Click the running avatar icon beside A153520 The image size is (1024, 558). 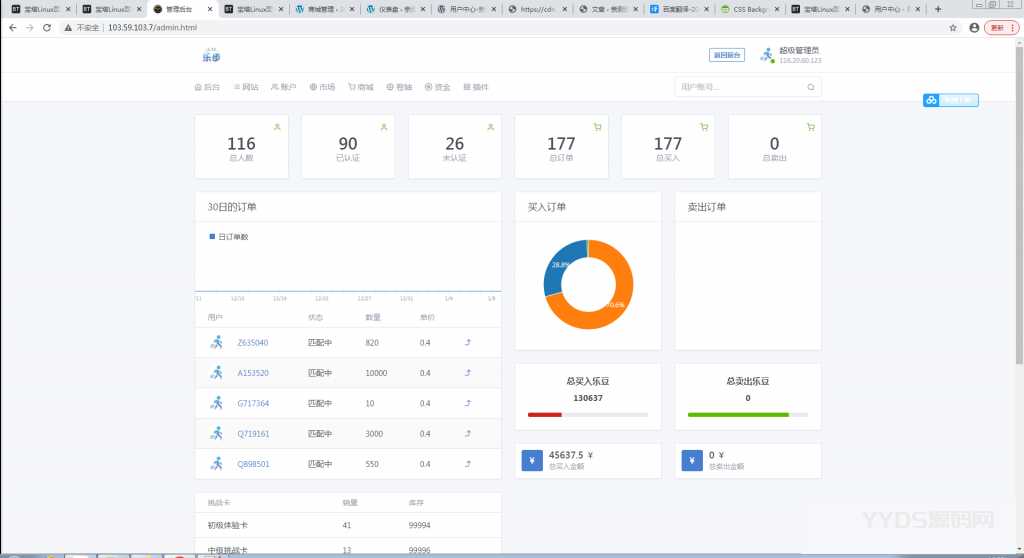[216, 373]
